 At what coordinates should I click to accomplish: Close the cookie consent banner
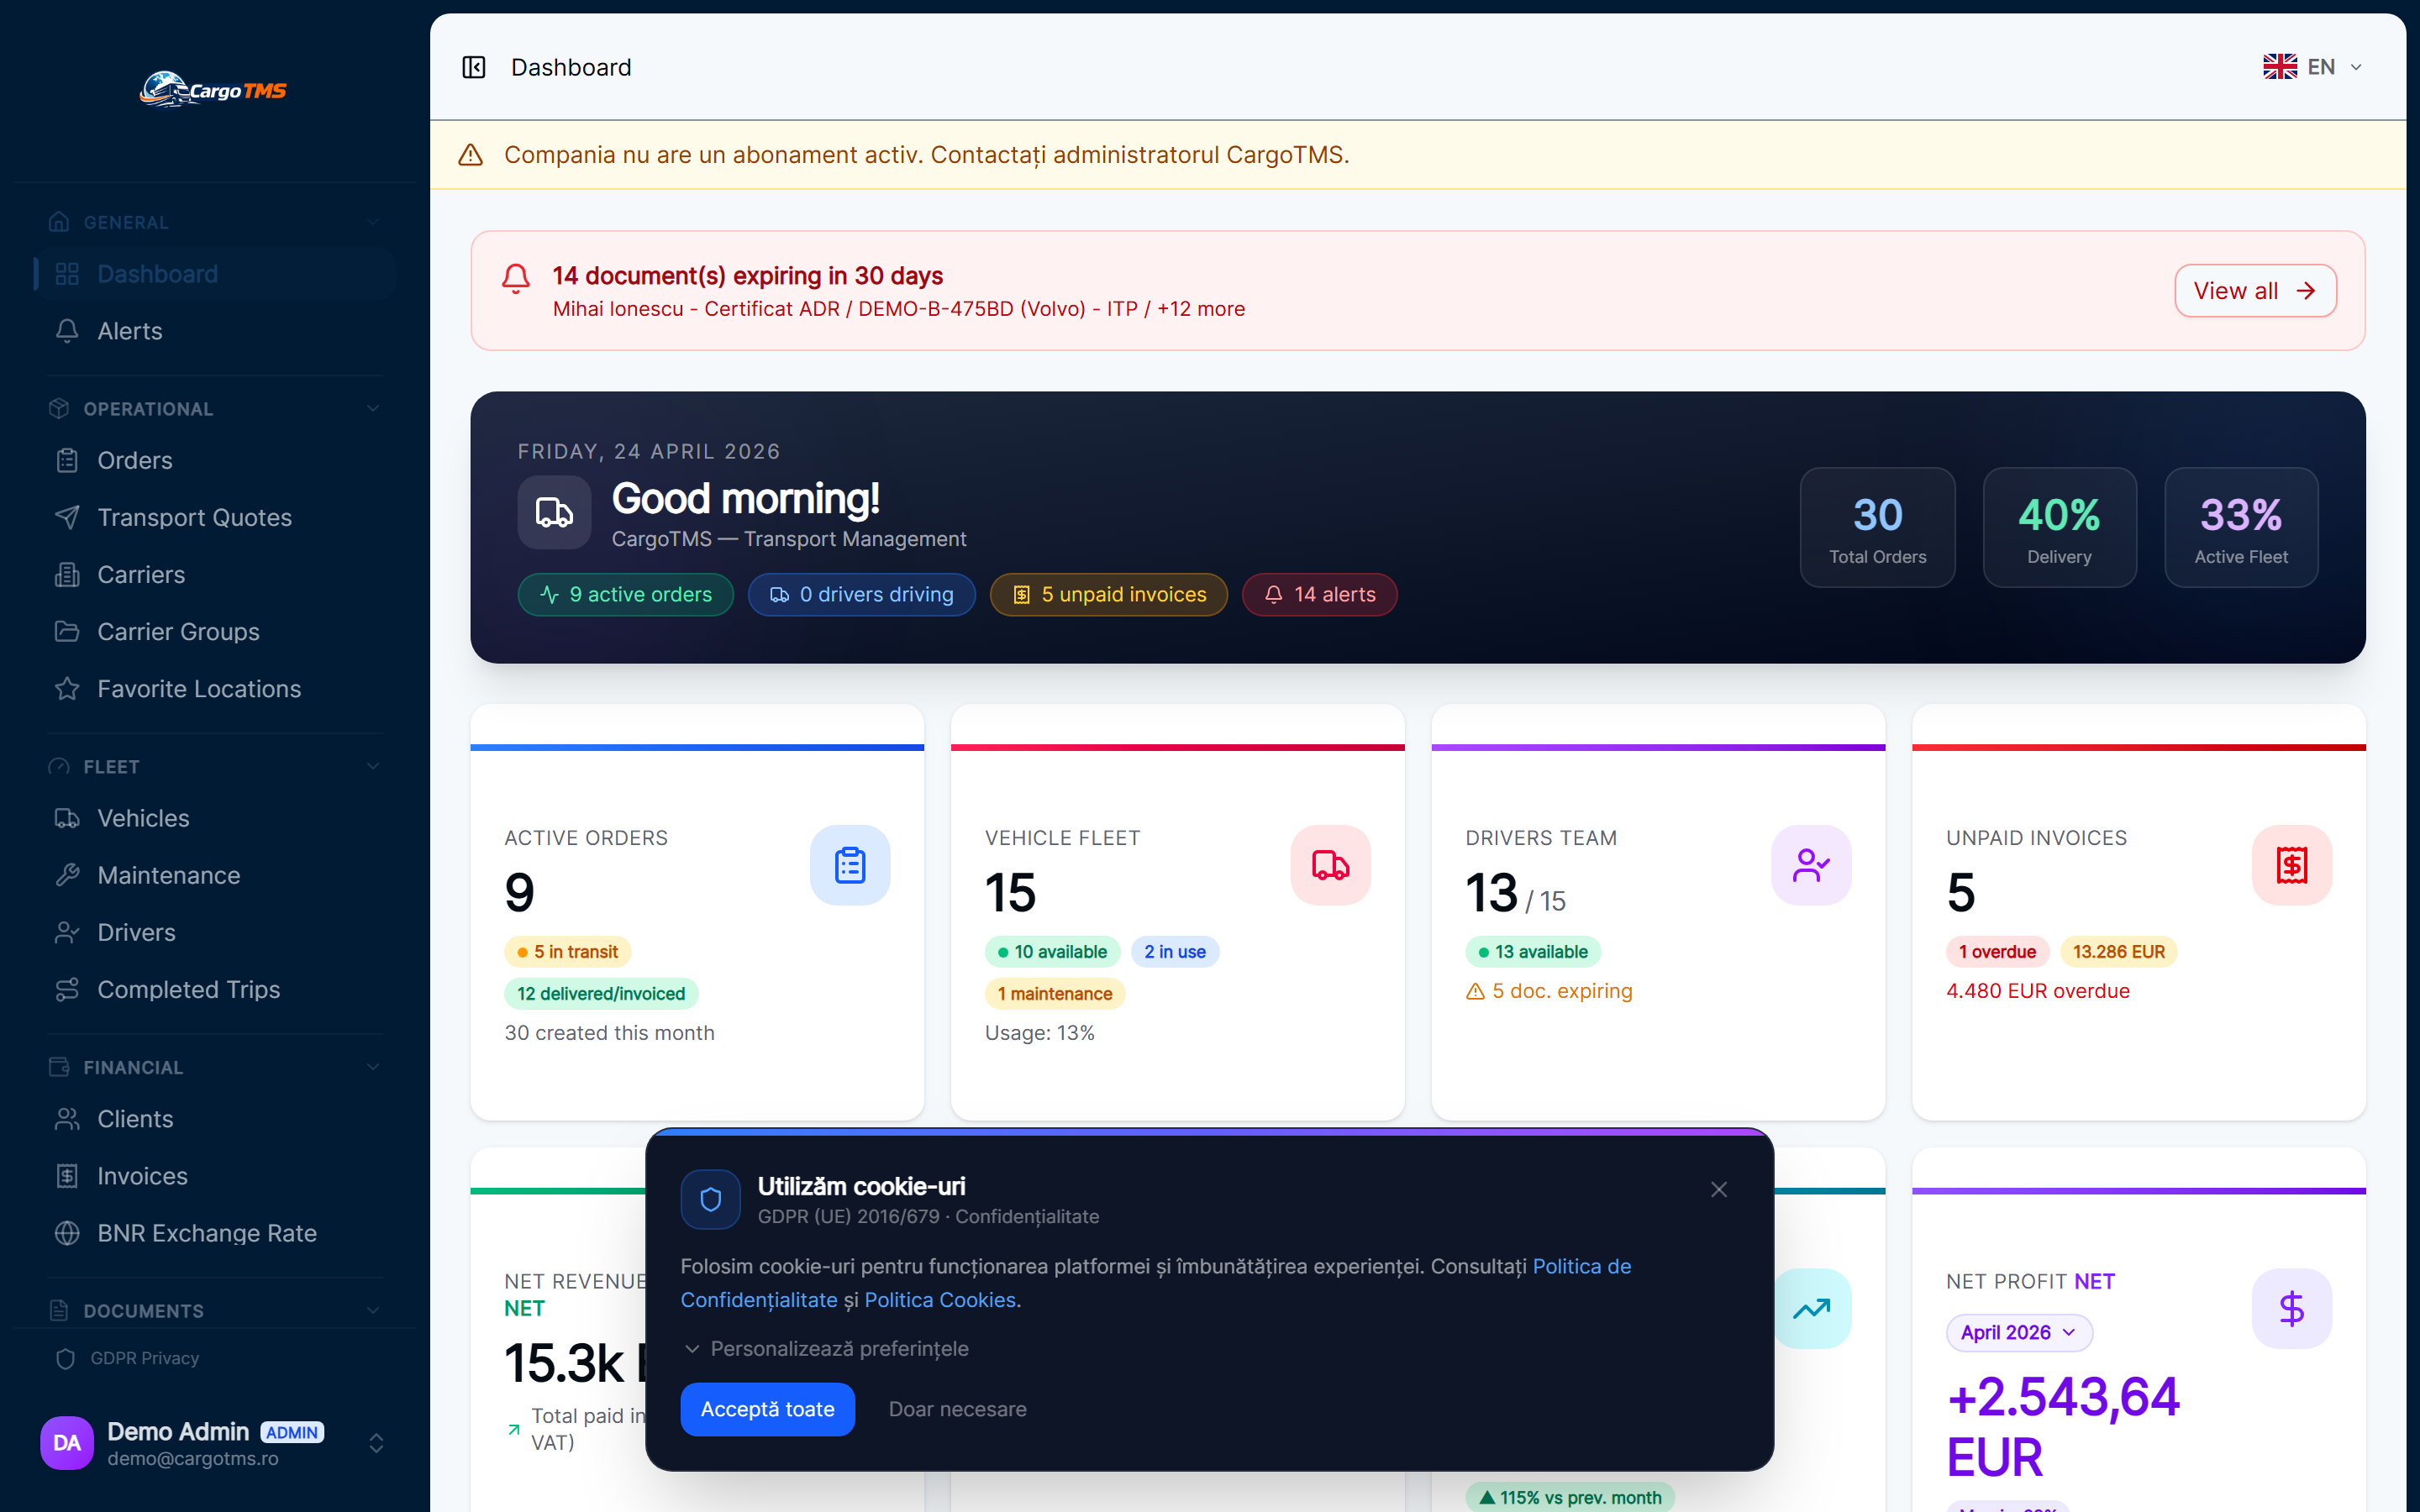coord(1719,1190)
